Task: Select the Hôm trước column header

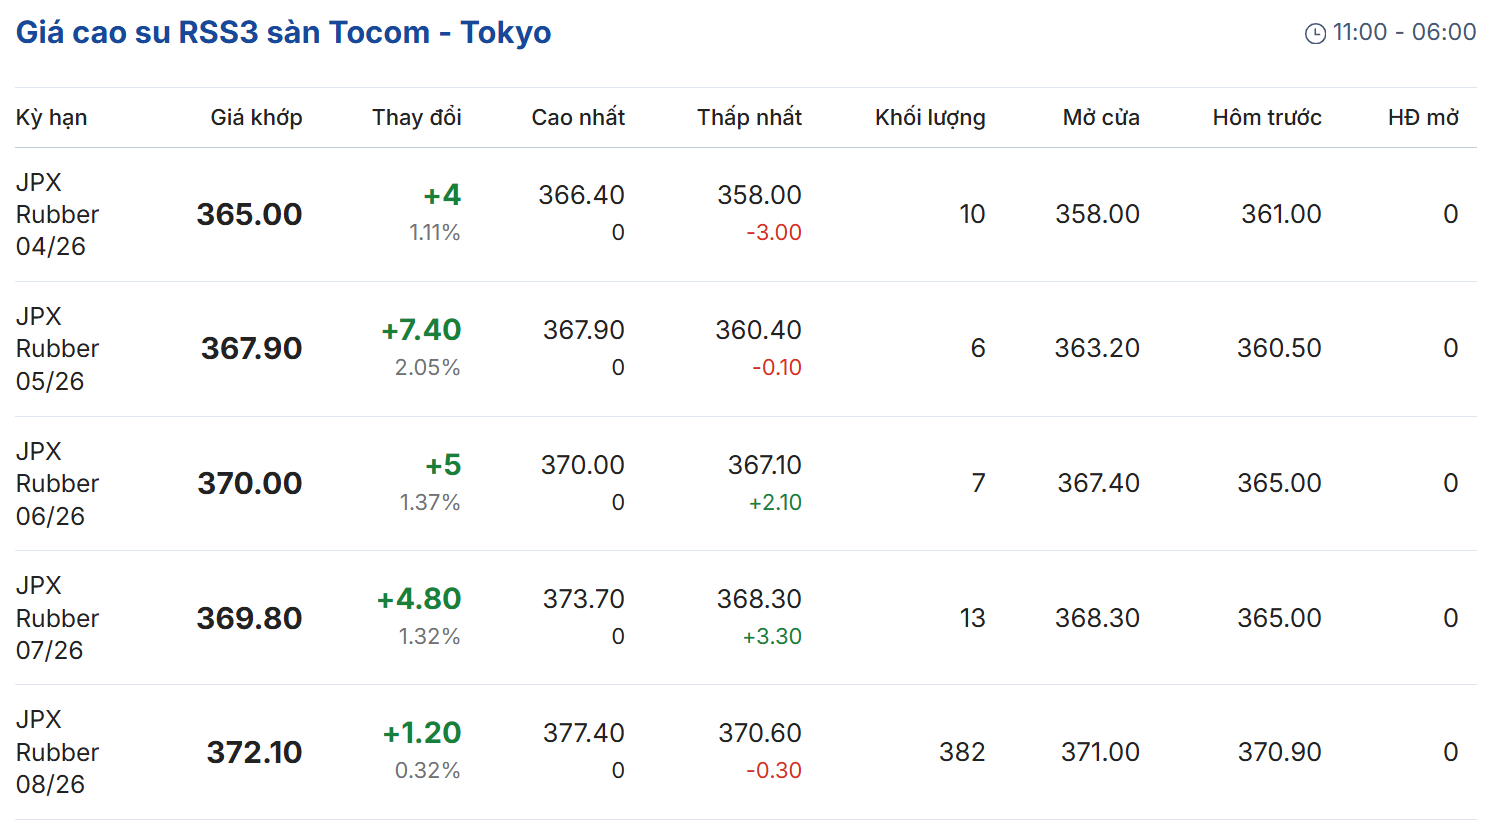Action: click(x=1267, y=118)
